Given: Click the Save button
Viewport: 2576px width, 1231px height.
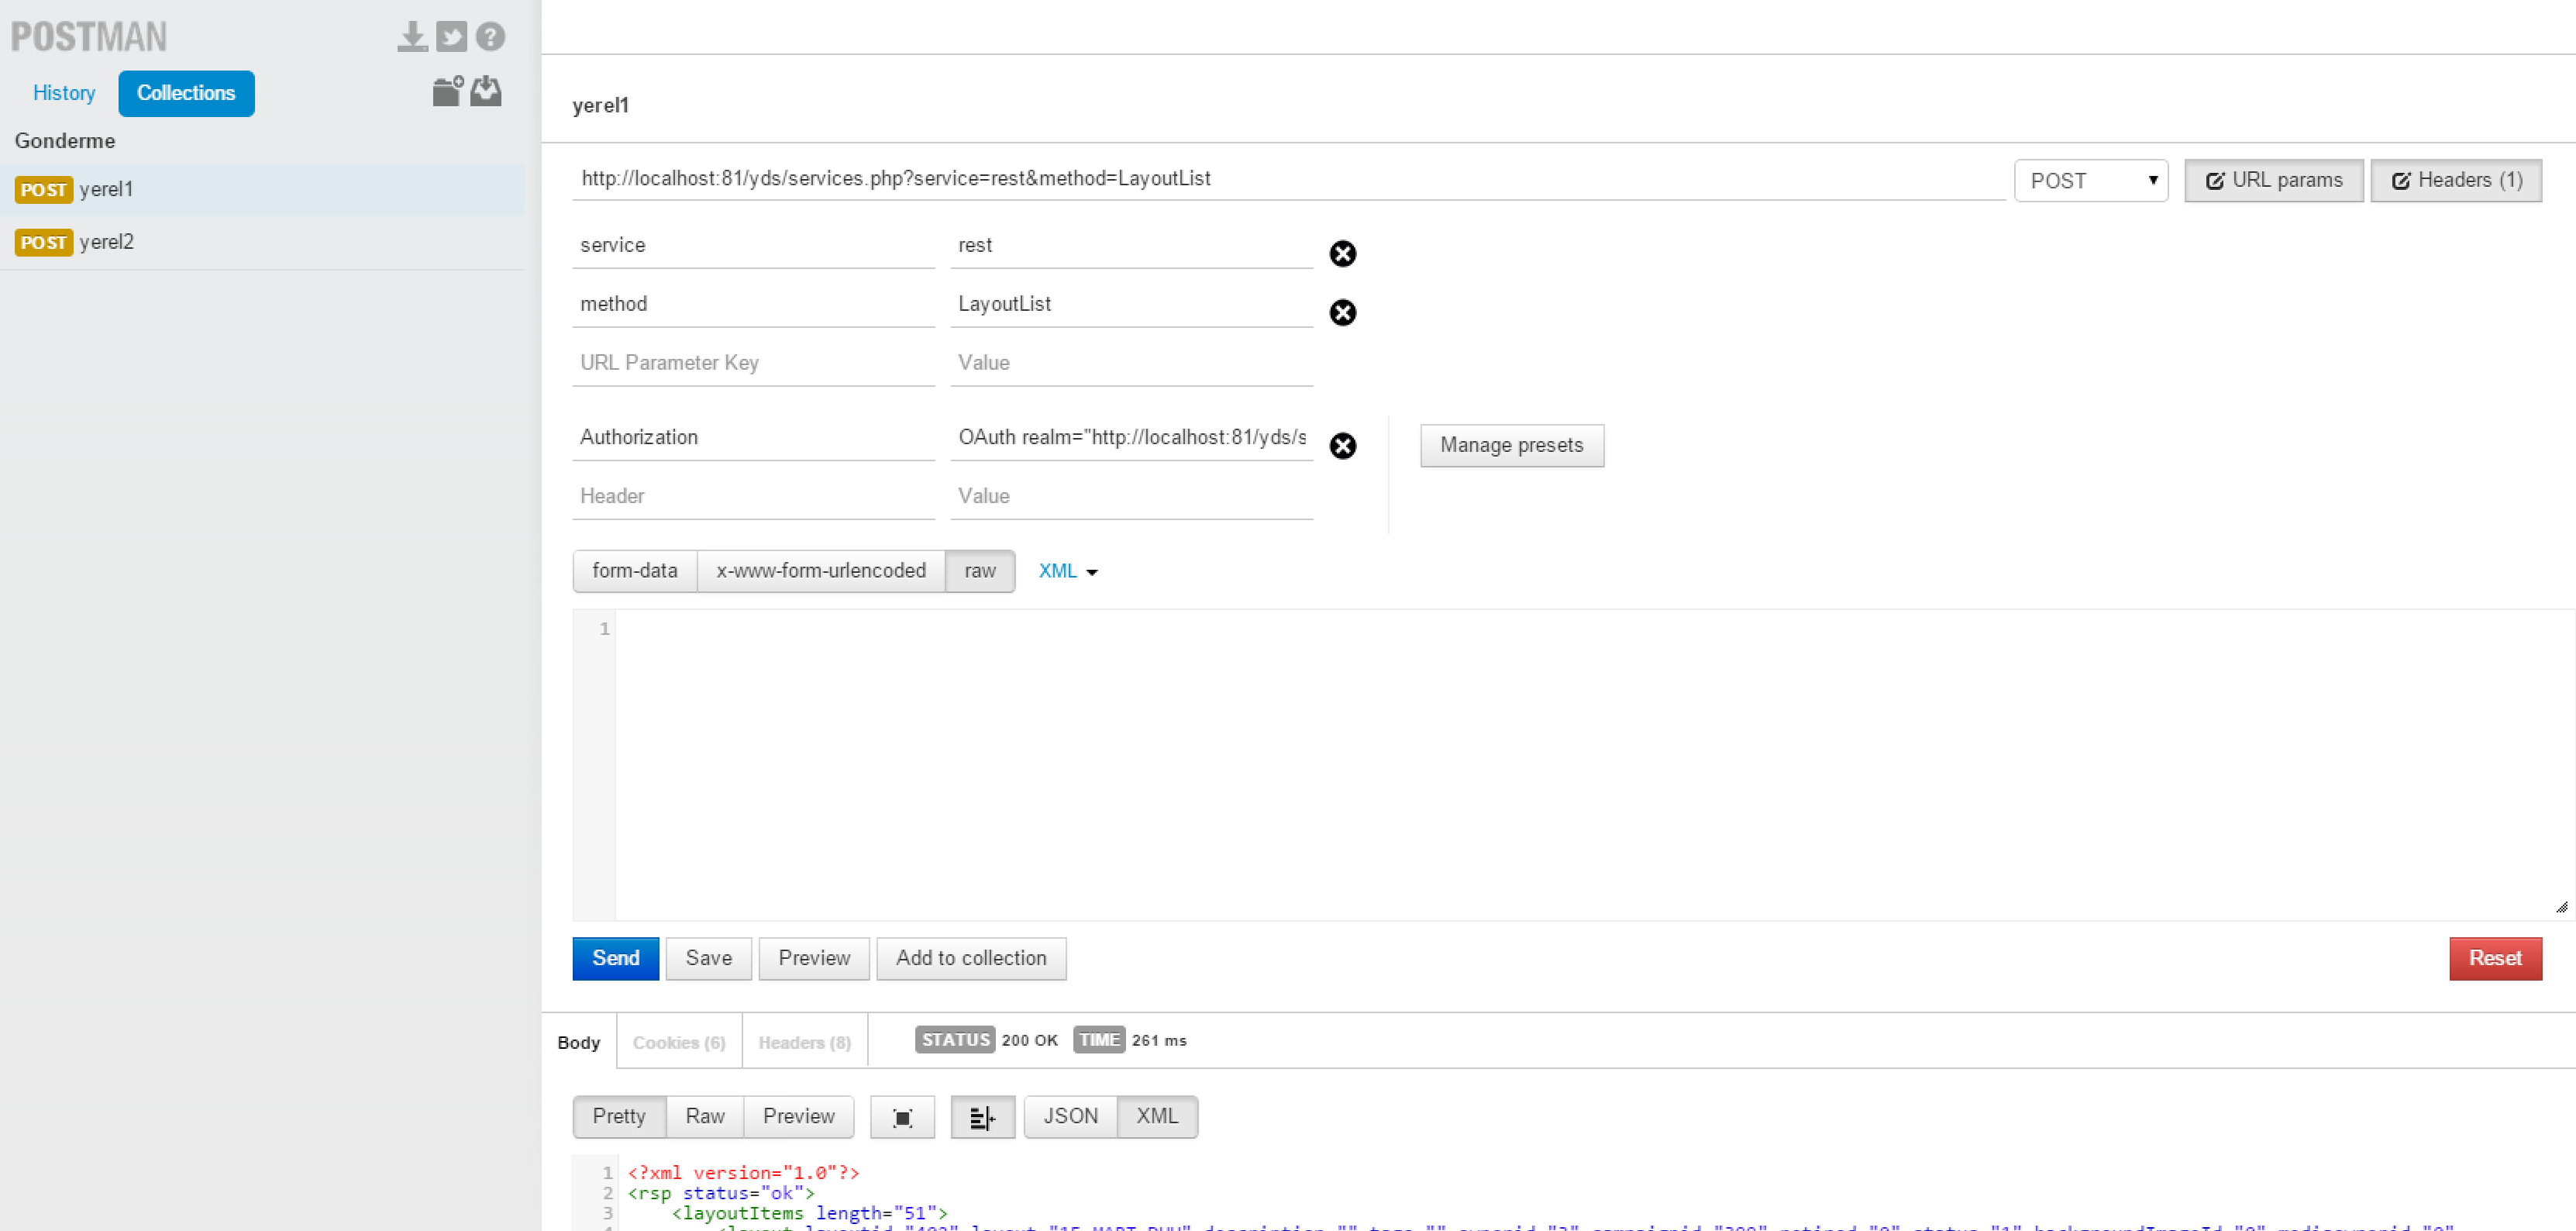Looking at the screenshot, I should (x=709, y=959).
